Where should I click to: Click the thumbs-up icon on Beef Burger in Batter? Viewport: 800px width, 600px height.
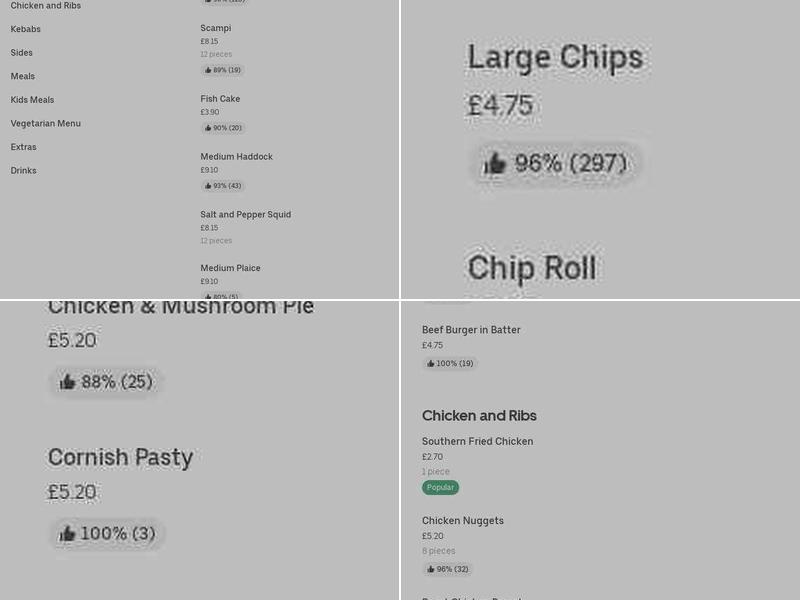[430, 363]
